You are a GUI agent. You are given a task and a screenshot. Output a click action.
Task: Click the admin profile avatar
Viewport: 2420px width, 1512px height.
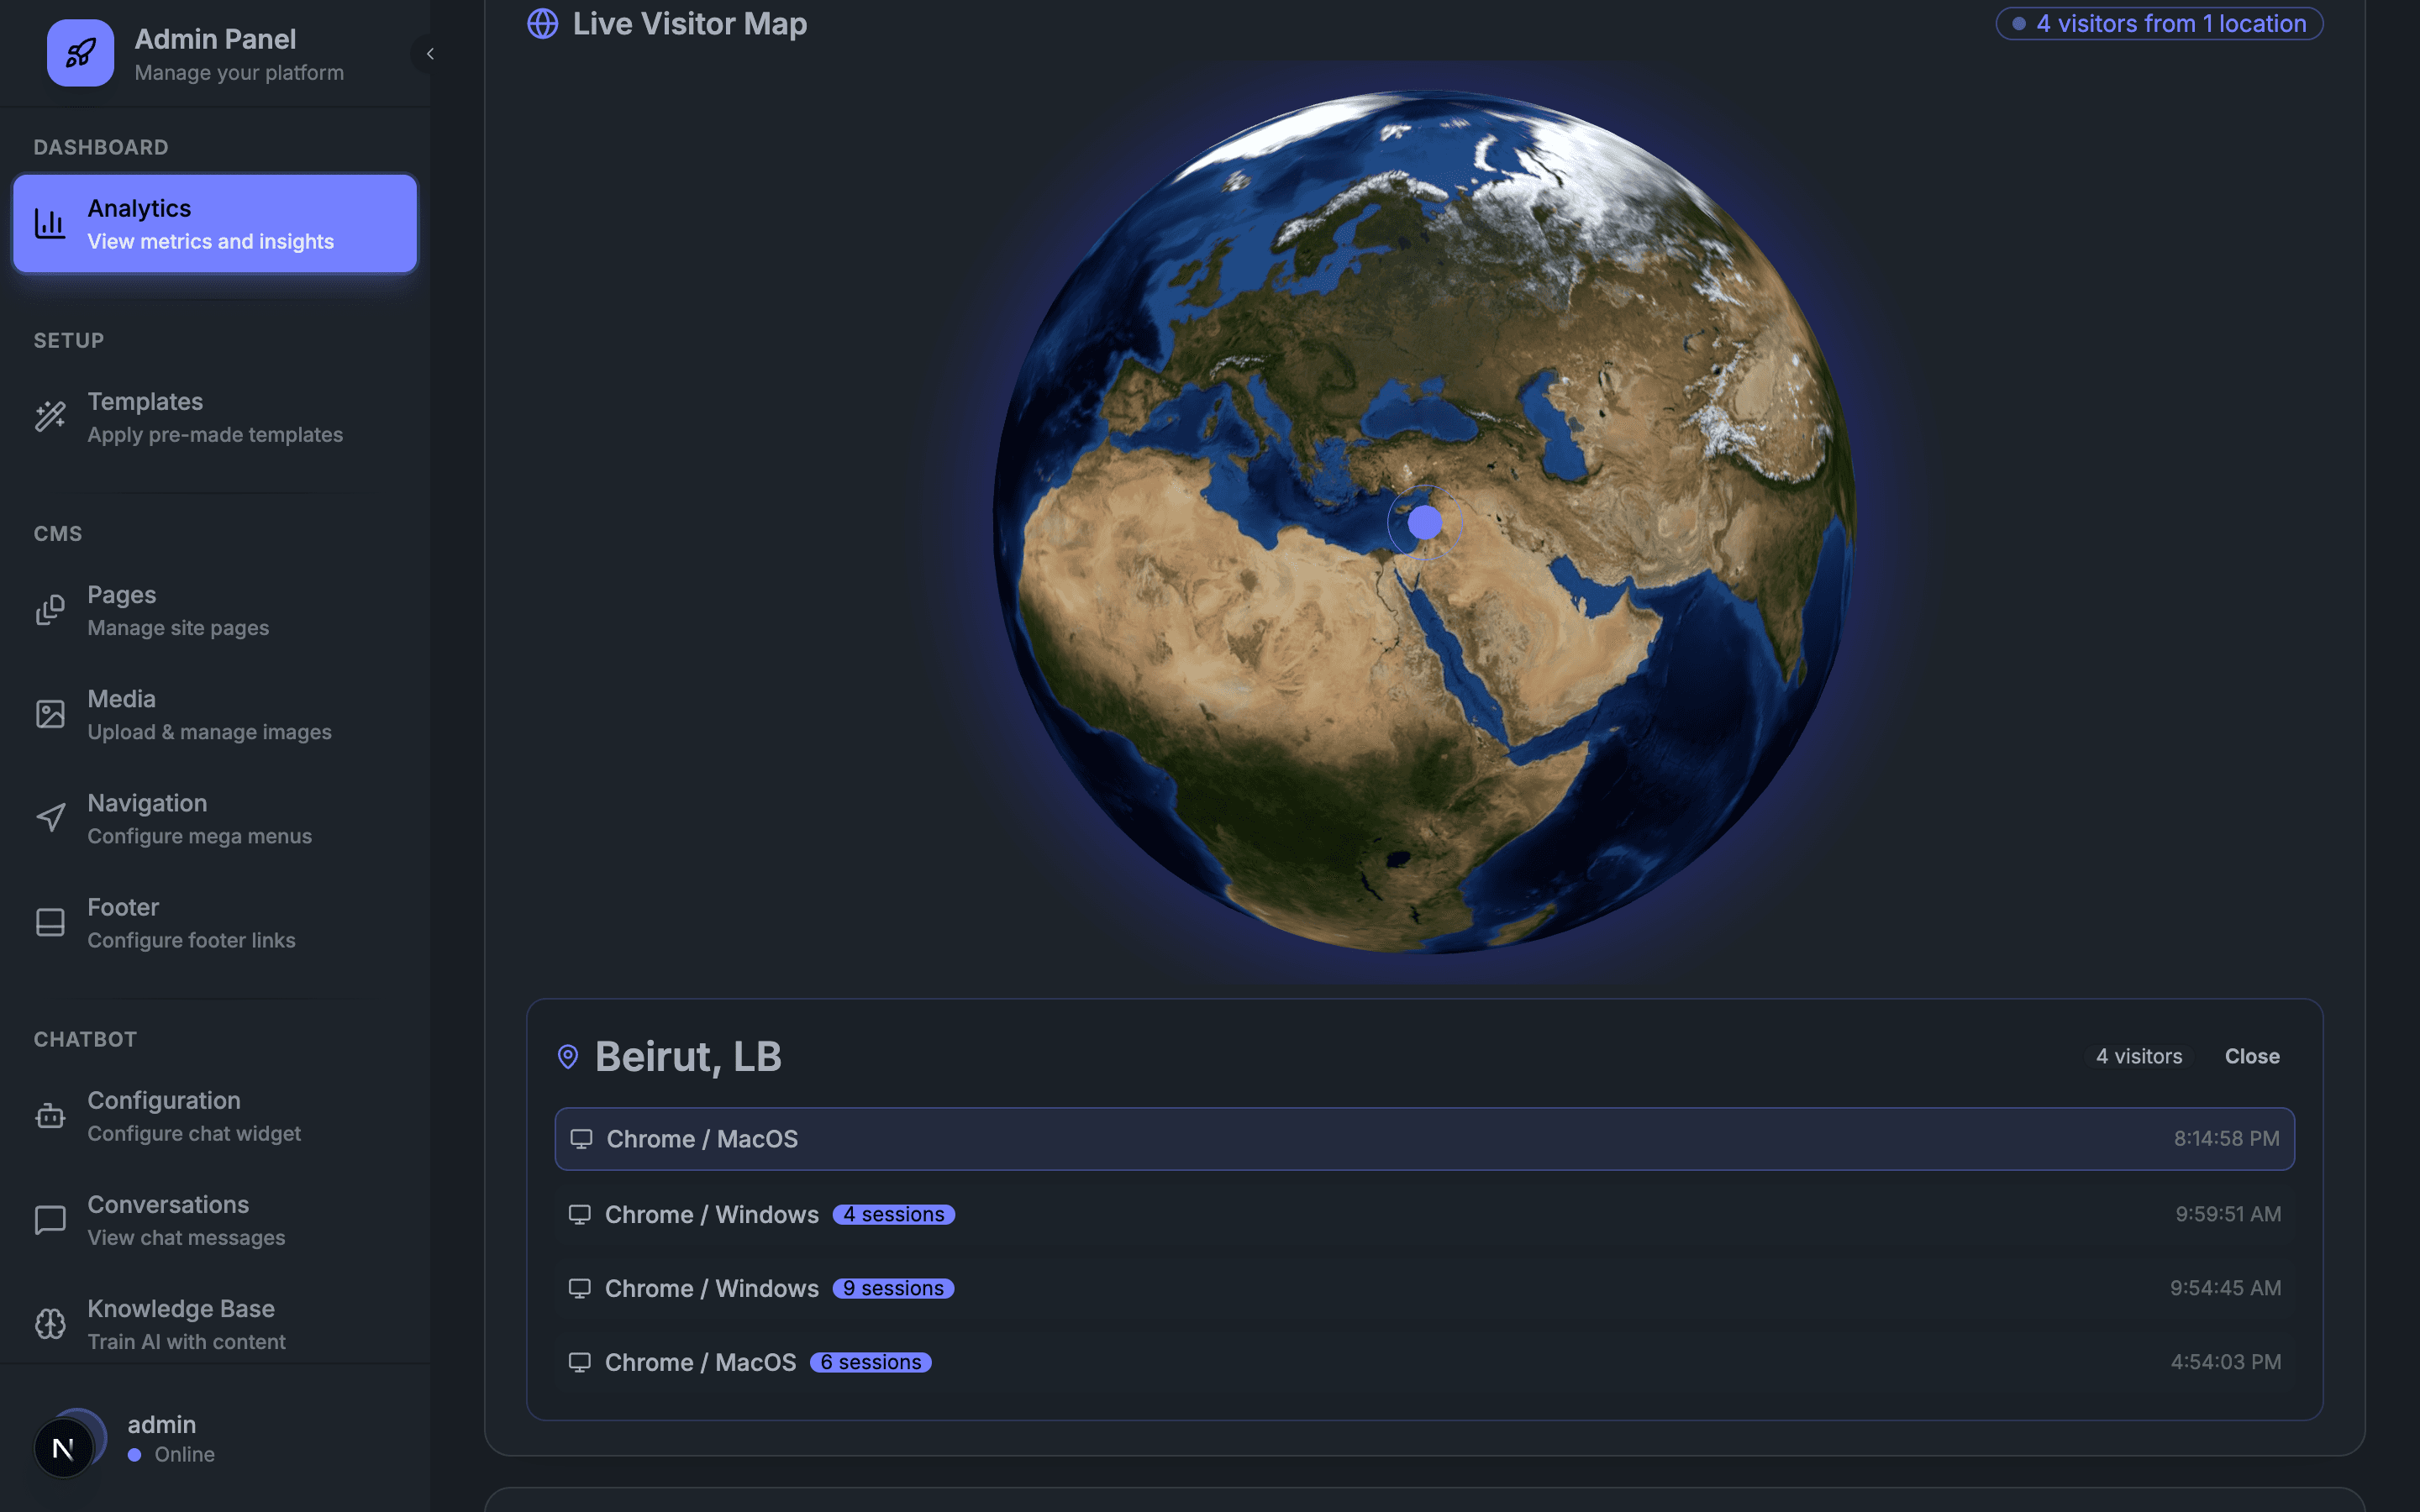click(65, 1446)
